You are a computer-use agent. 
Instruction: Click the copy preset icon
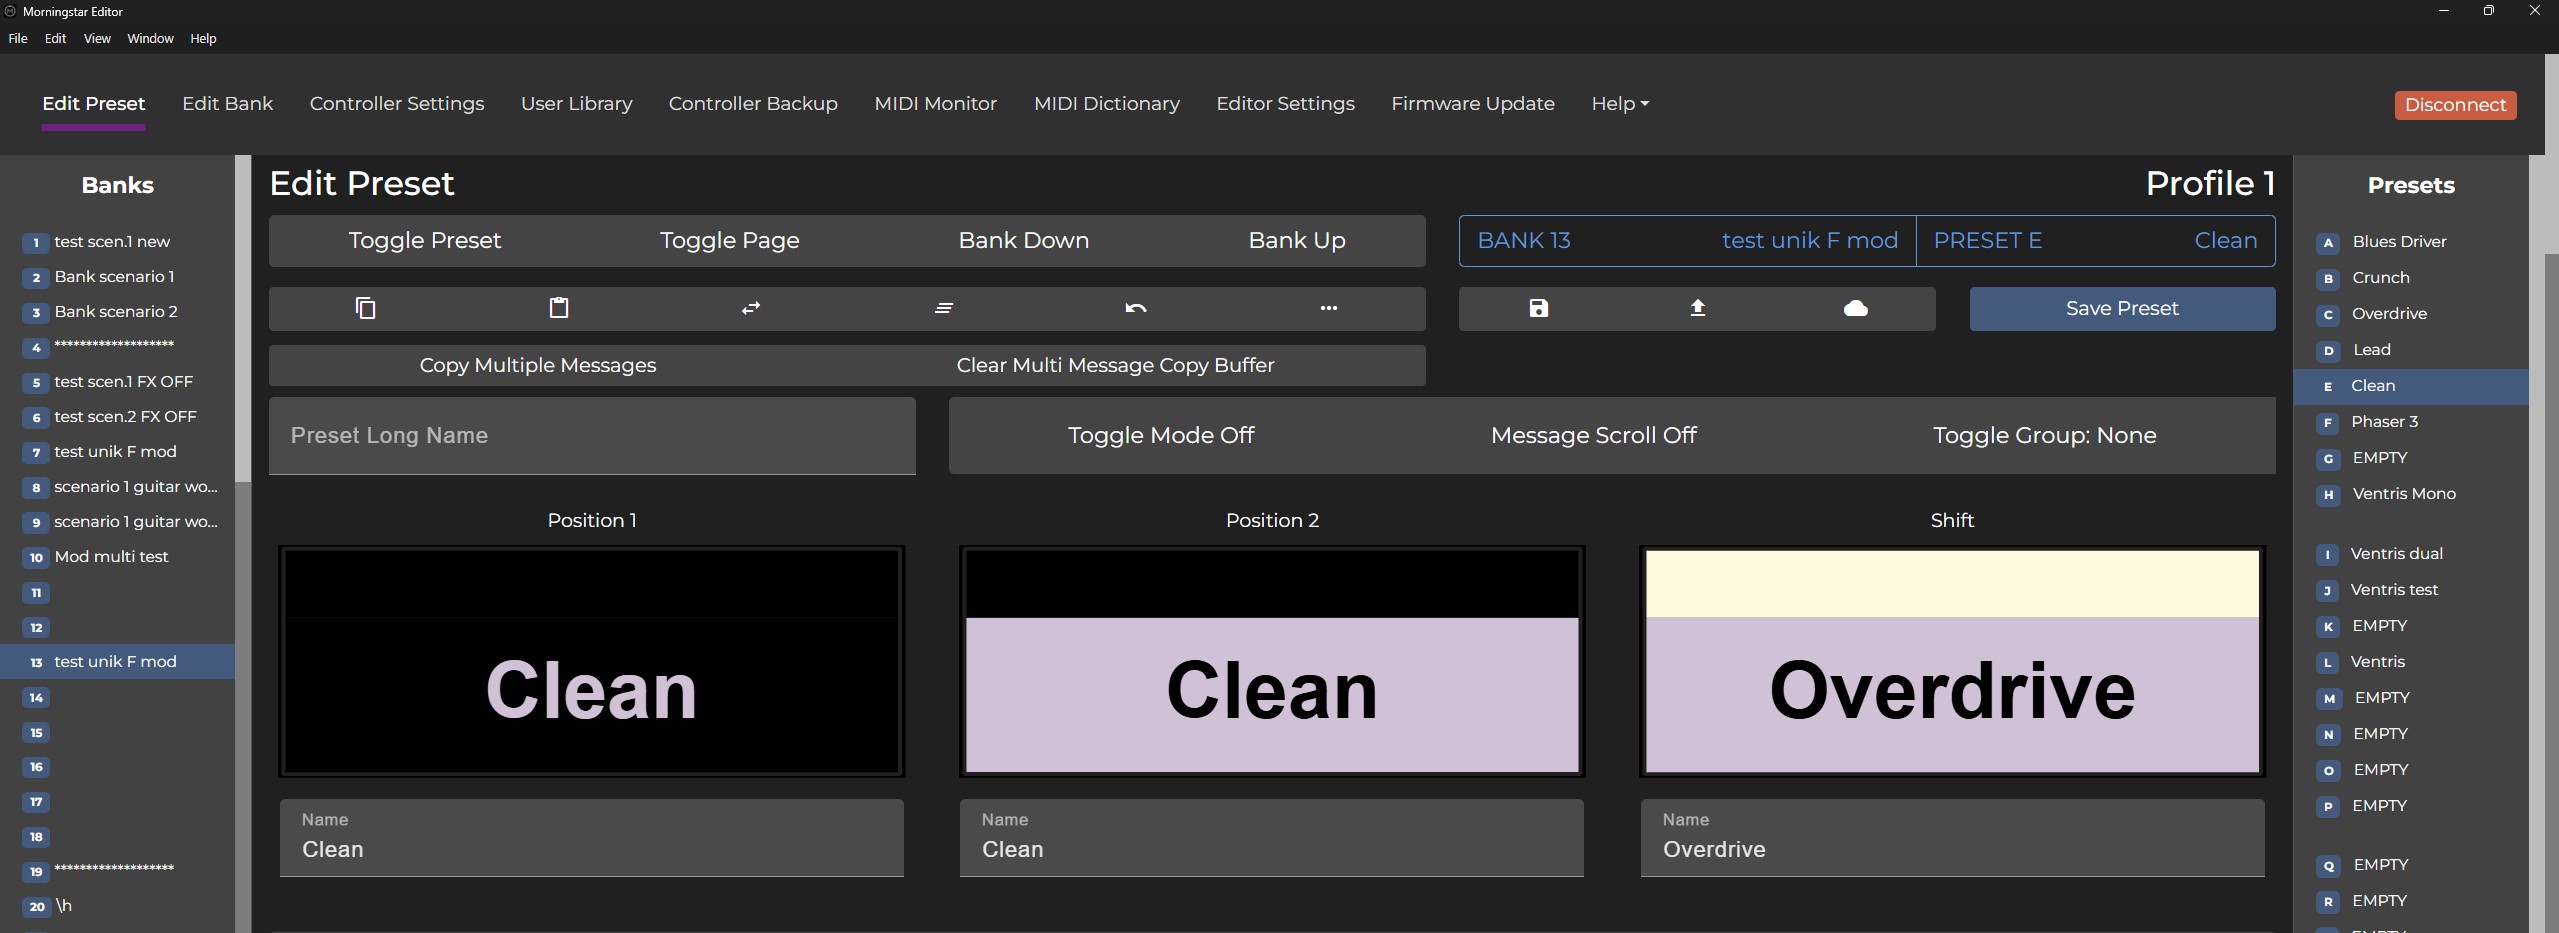click(365, 308)
